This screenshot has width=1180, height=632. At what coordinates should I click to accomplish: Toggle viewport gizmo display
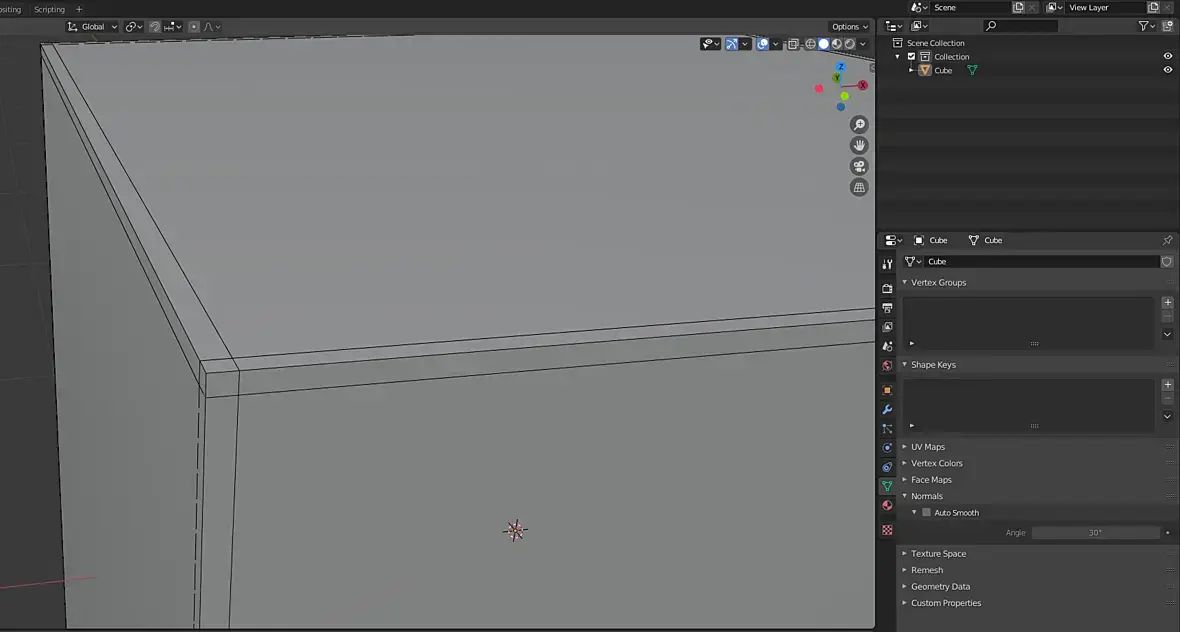[x=731, y=44]
